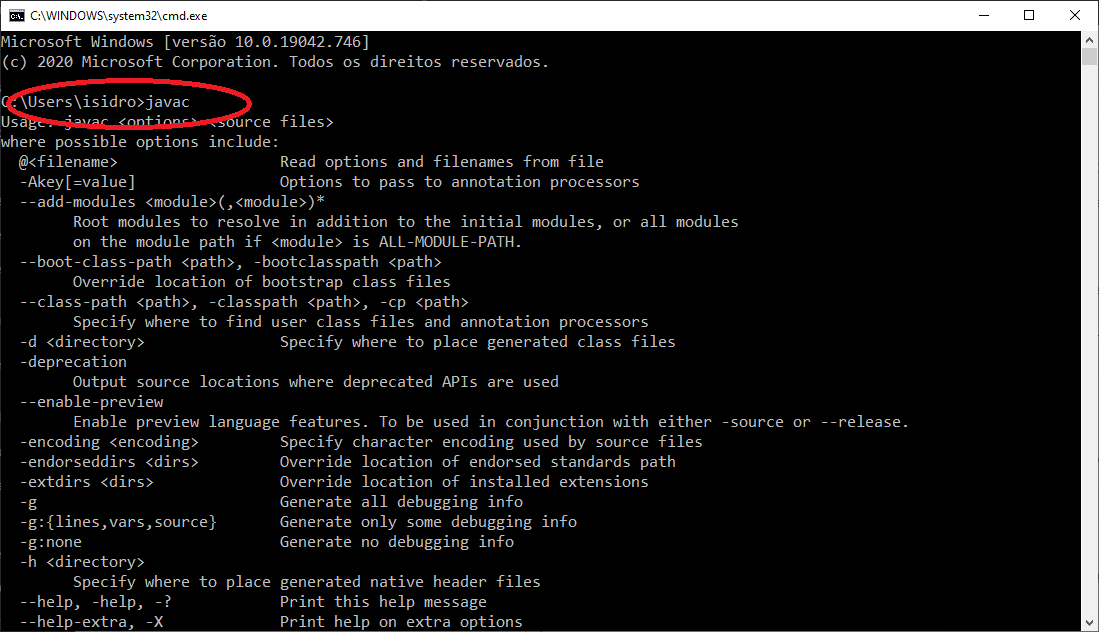
Task: Click the --help-extra, -X option
Action: 91,622
